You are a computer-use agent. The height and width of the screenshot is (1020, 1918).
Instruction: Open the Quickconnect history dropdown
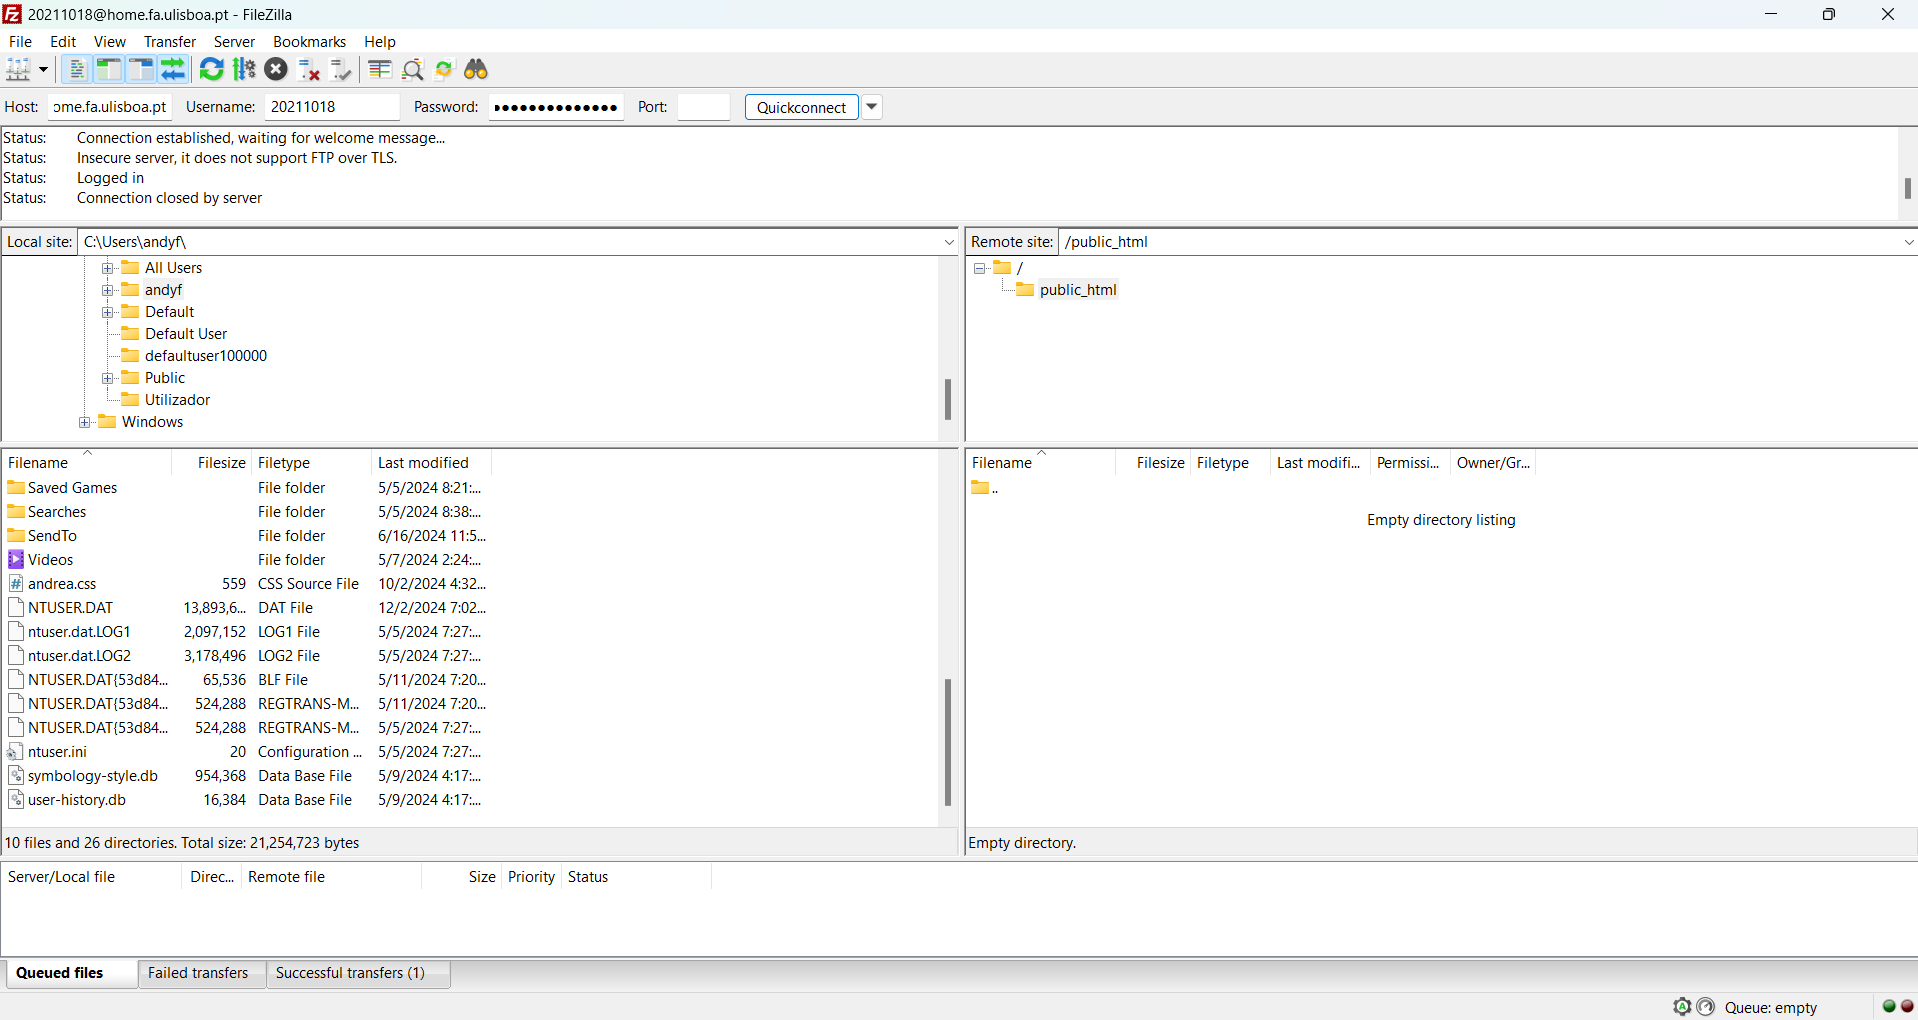(872, 107)
